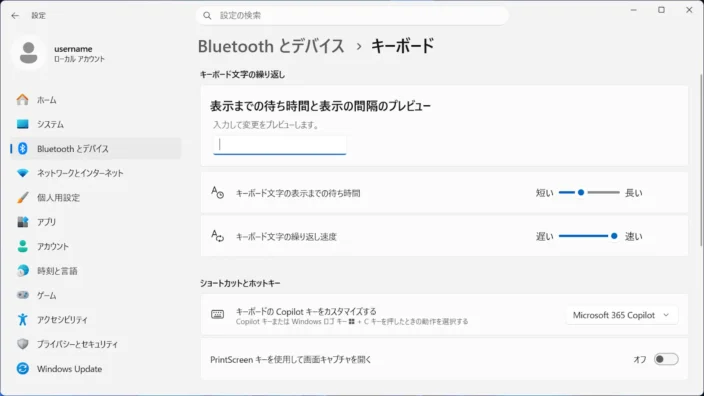Viewport: 704px width, 396px height.
Task: Click the 長い label
Action: point(634,193)
